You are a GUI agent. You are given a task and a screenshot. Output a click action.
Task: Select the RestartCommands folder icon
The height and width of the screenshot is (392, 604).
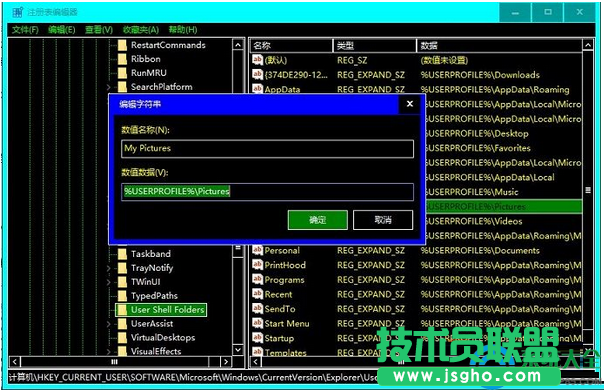(122, 45)
